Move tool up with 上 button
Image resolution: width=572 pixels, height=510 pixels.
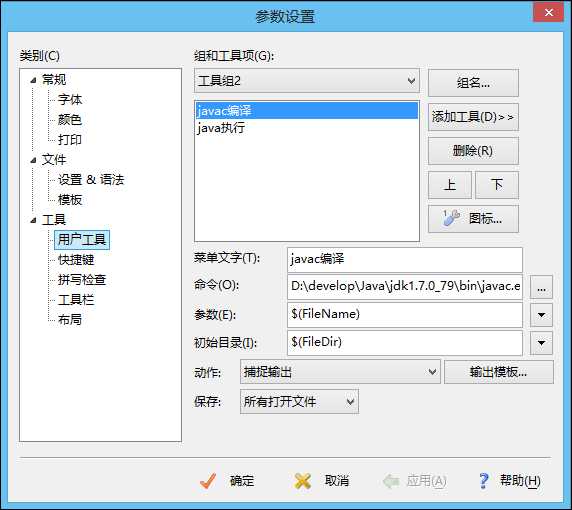[450, 185]
